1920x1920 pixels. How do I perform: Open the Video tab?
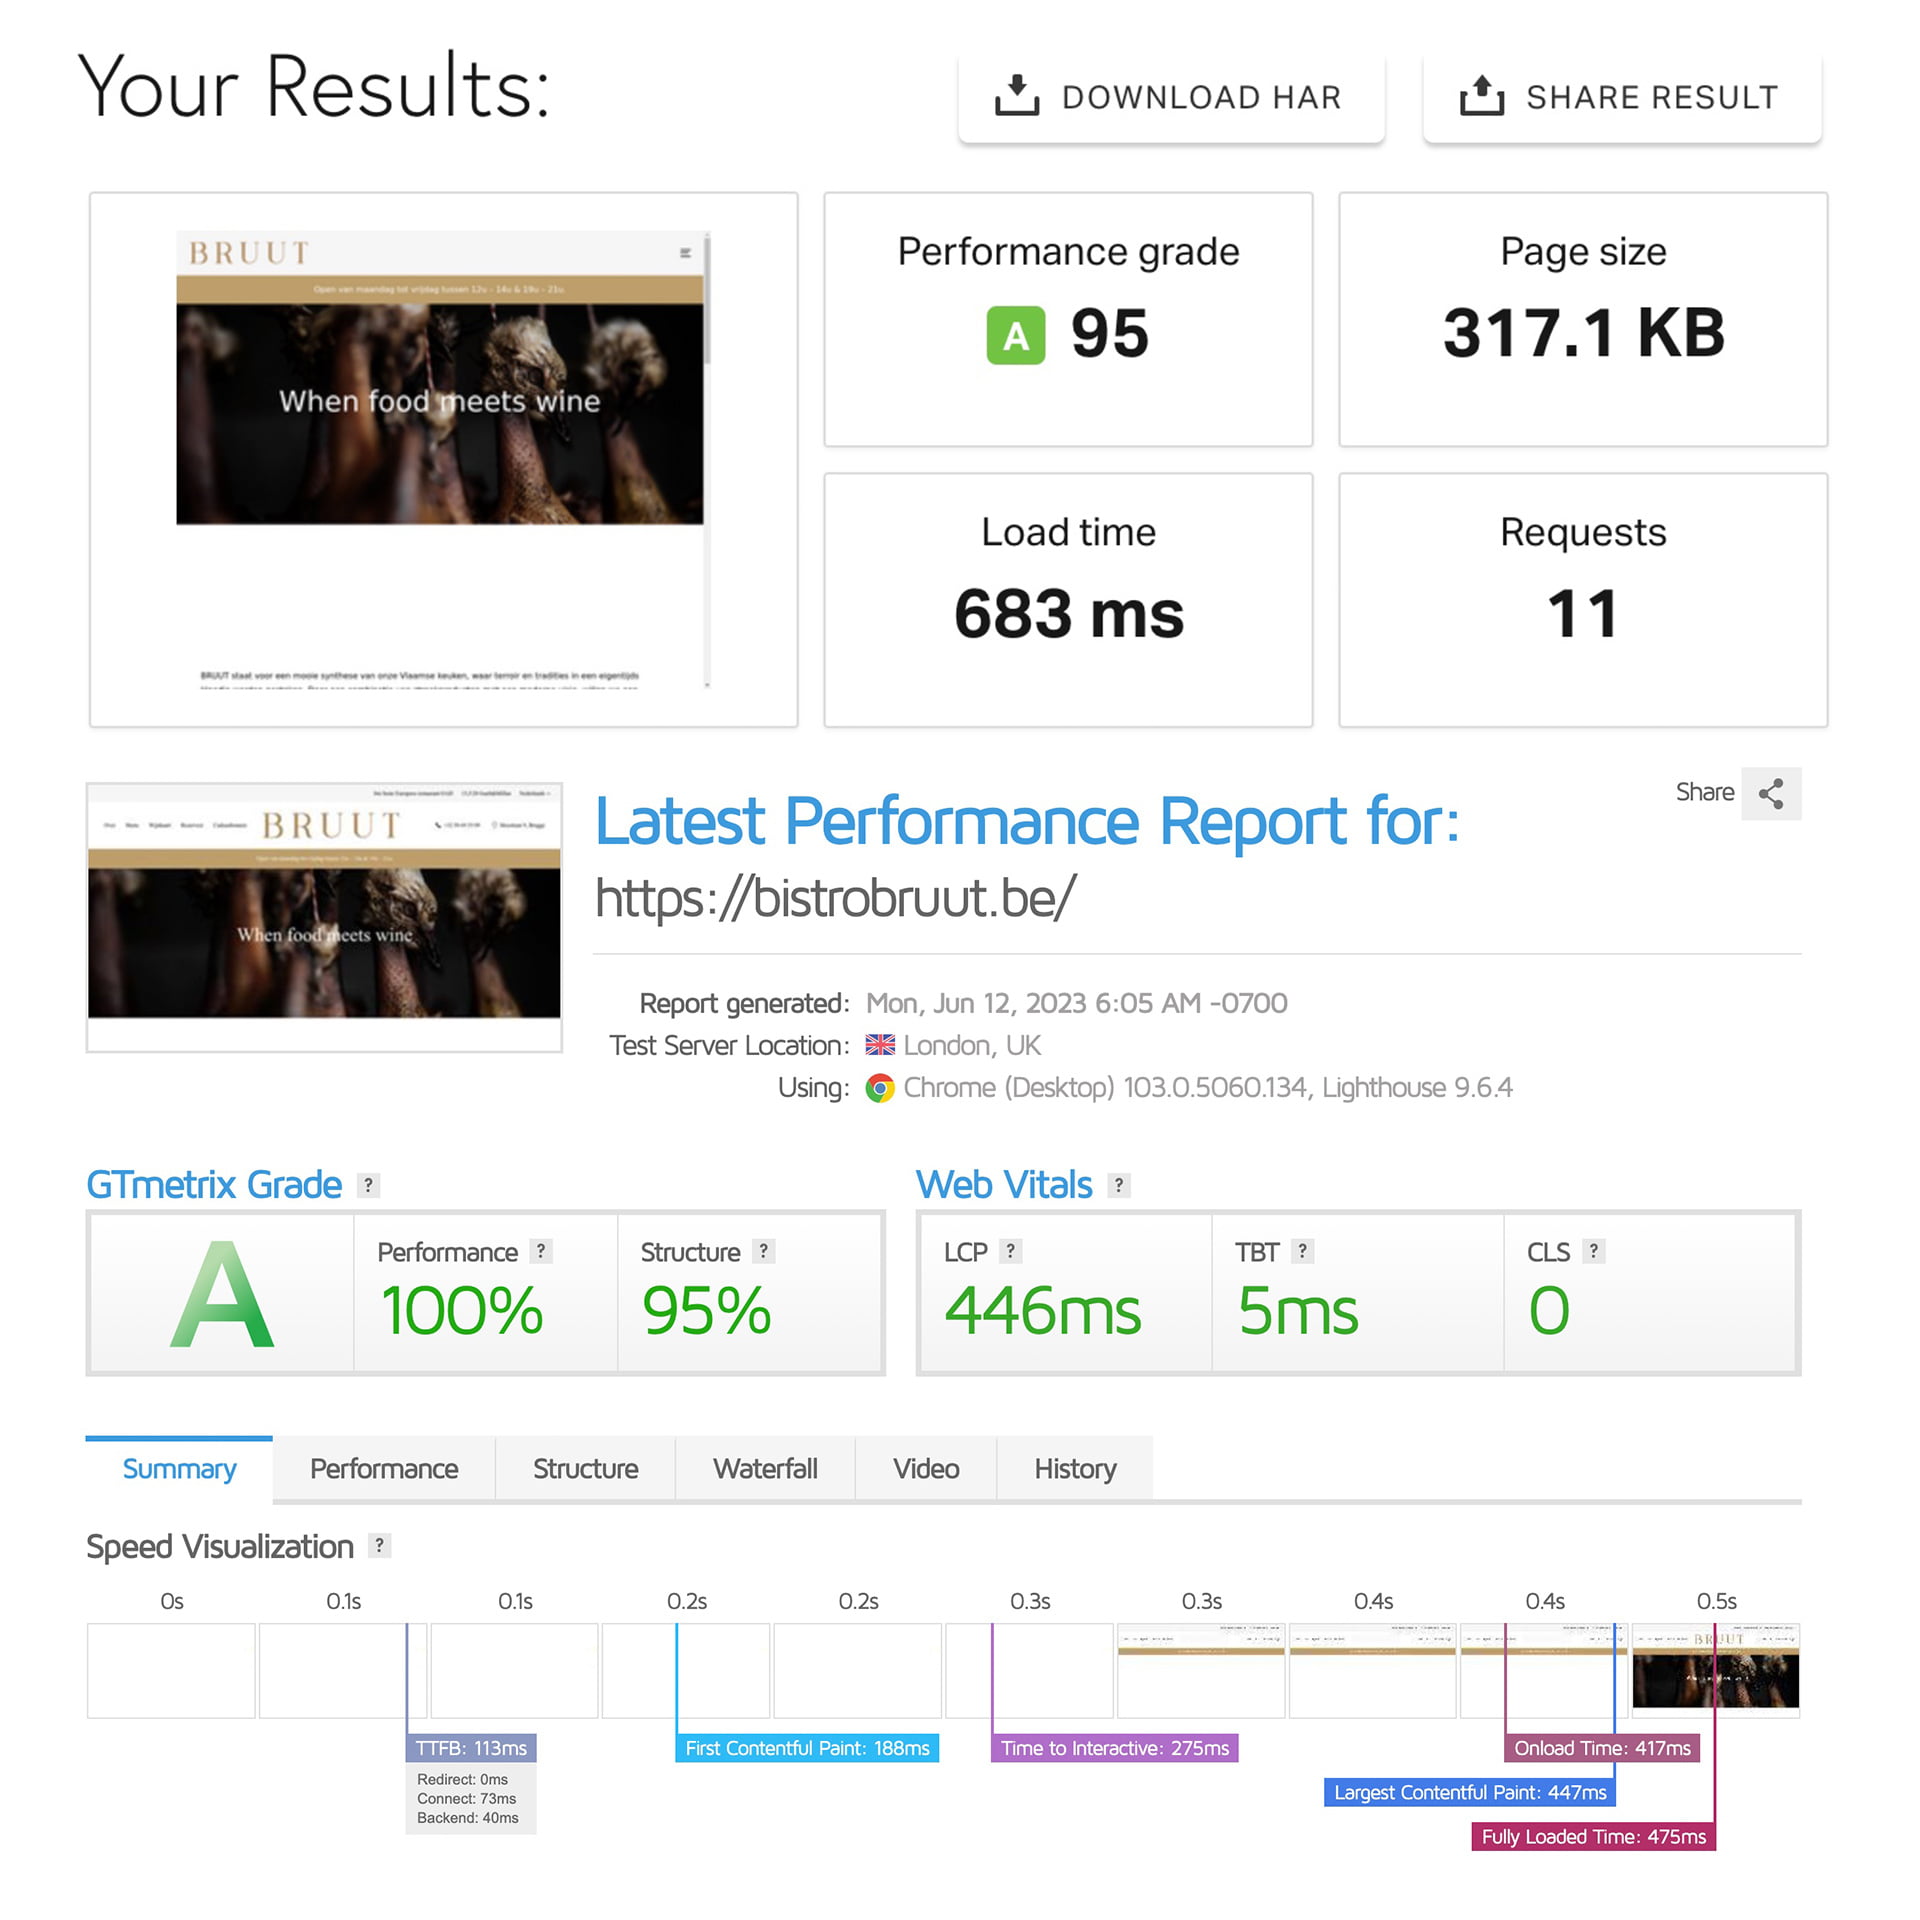pos(926,1469)
